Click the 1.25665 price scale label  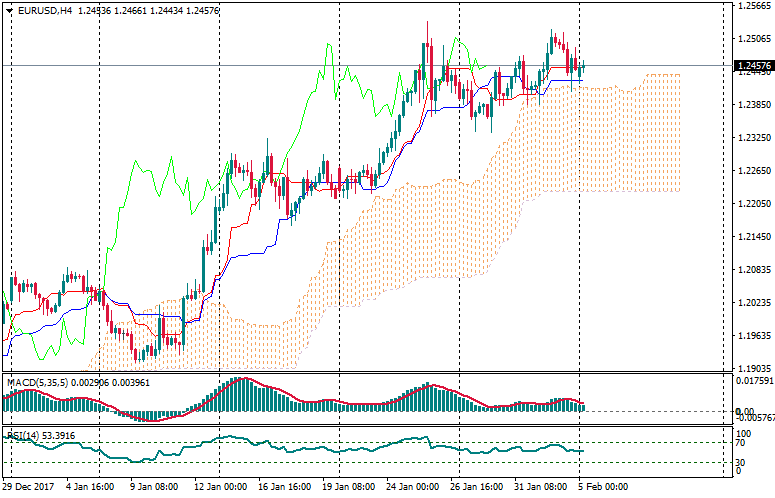[x=753, y=6]
